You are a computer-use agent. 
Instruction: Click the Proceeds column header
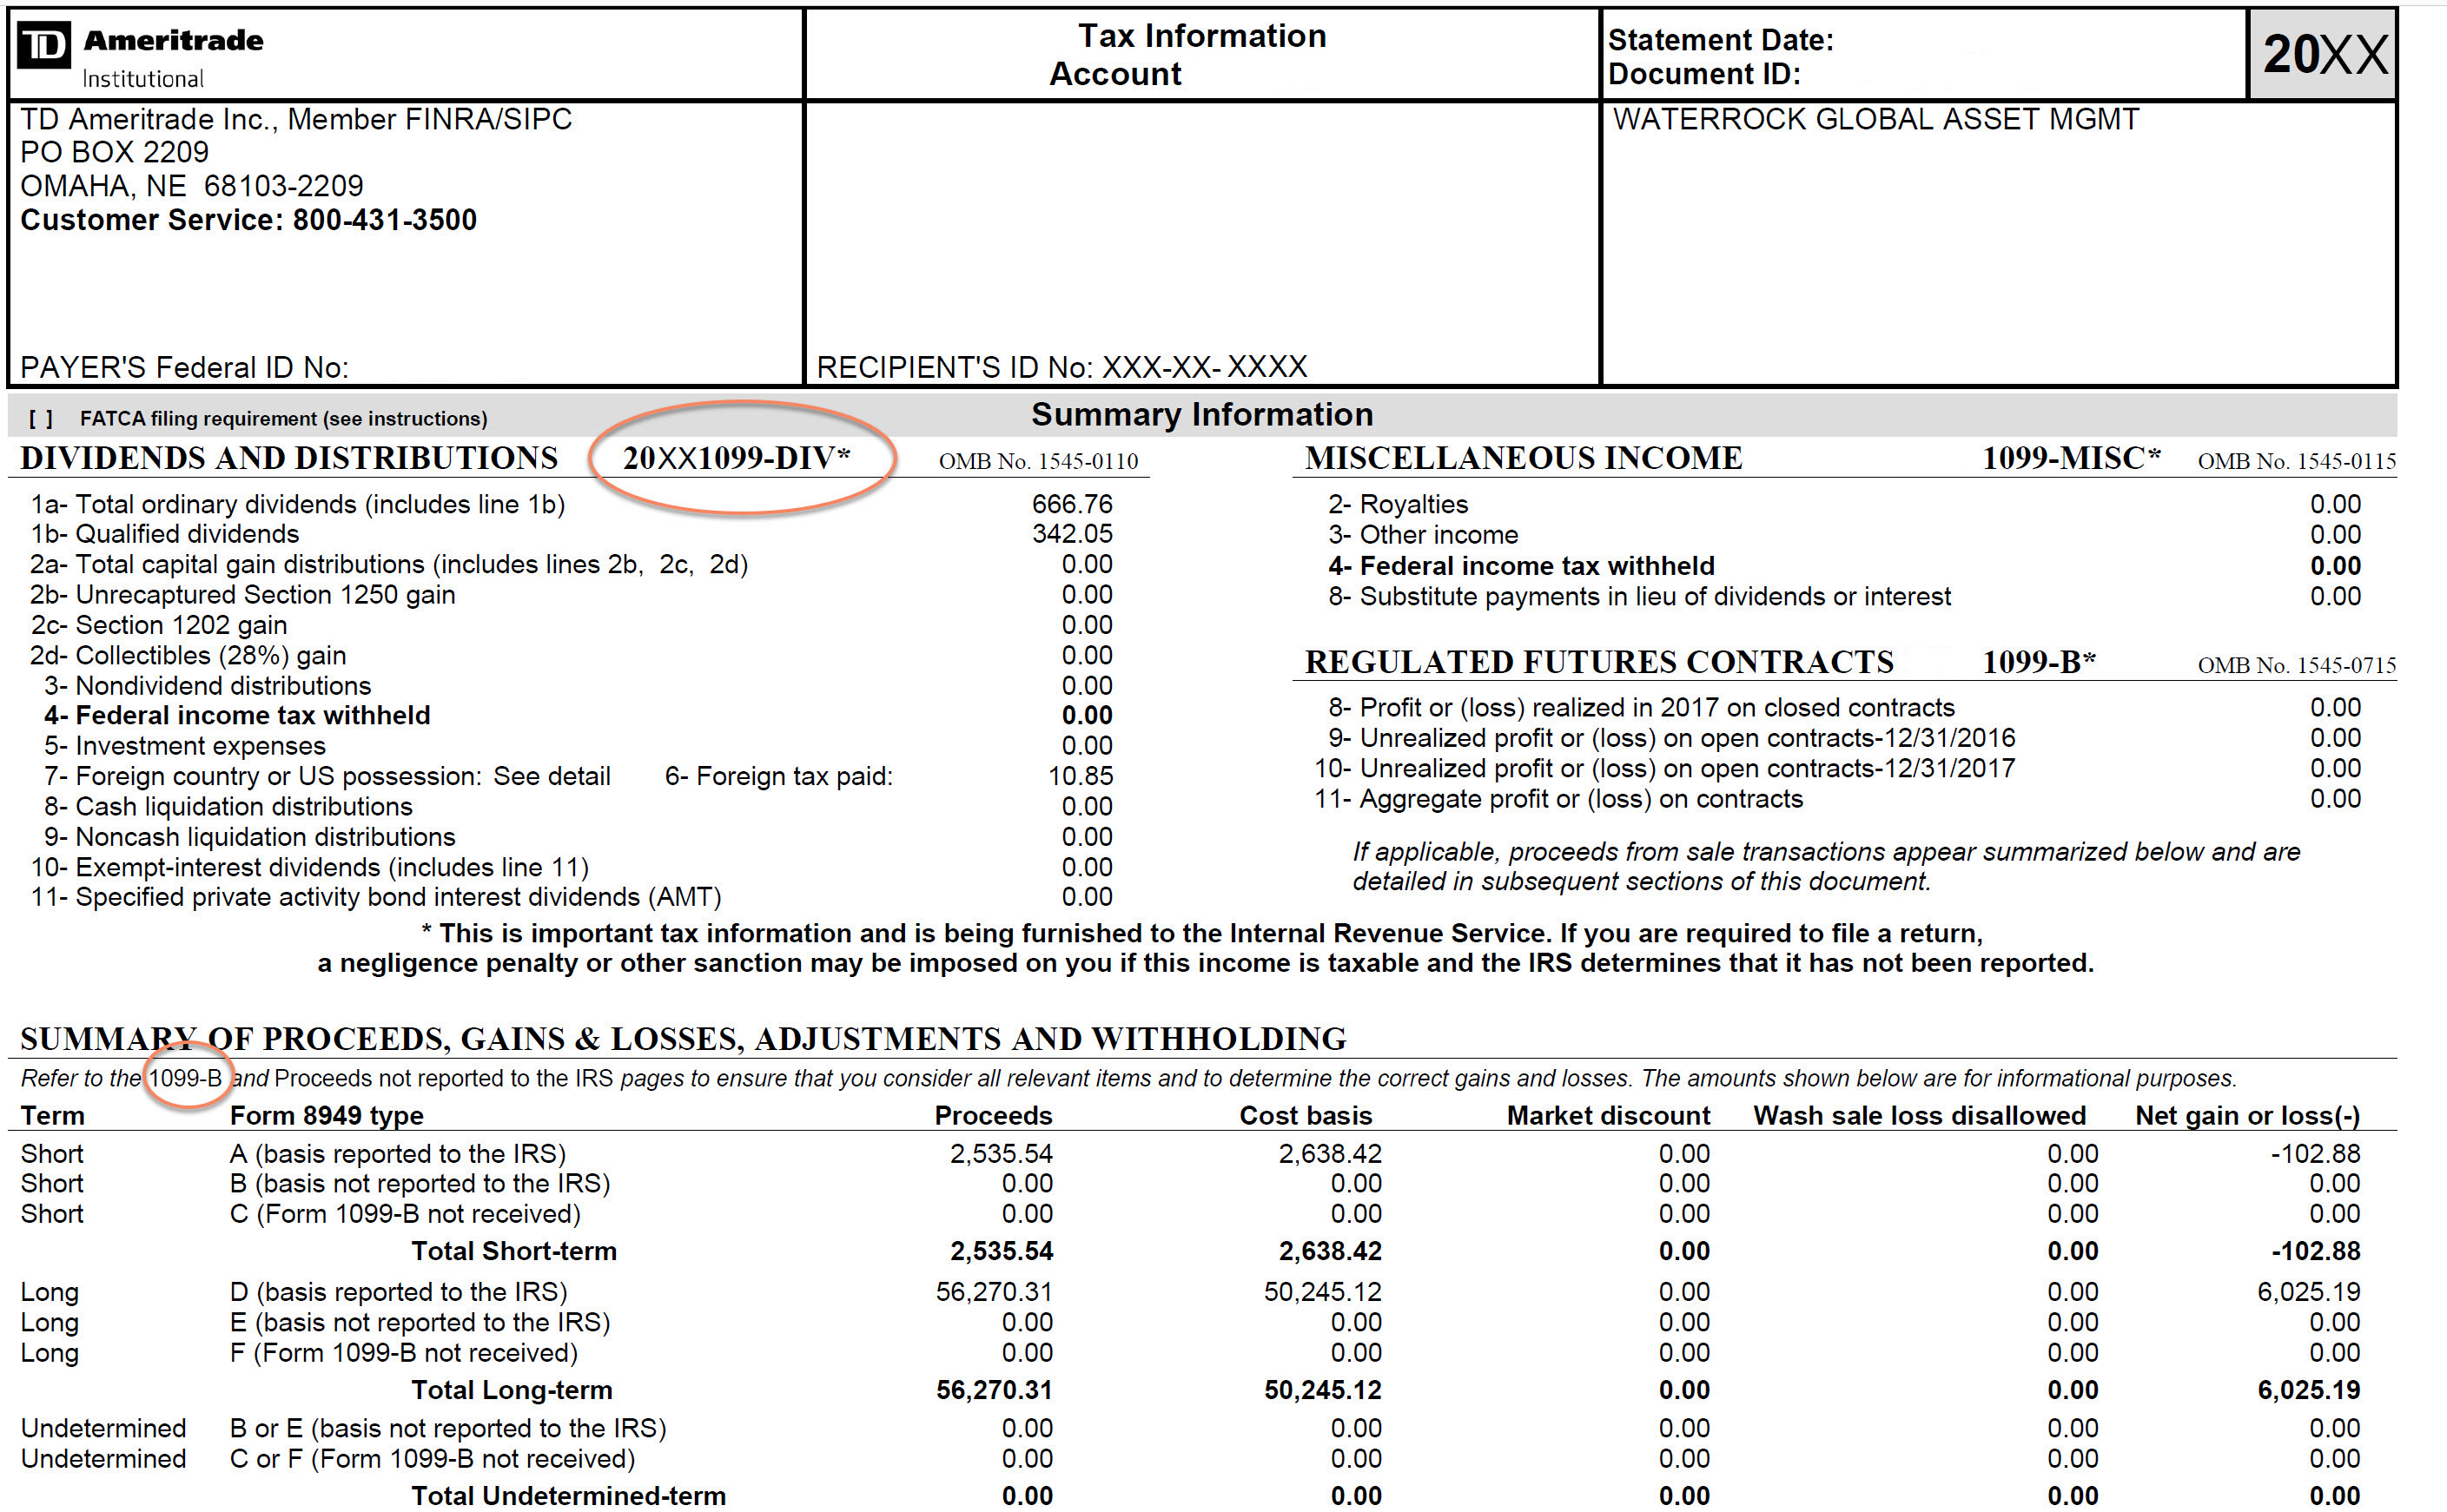click(x=992, y=1115)
